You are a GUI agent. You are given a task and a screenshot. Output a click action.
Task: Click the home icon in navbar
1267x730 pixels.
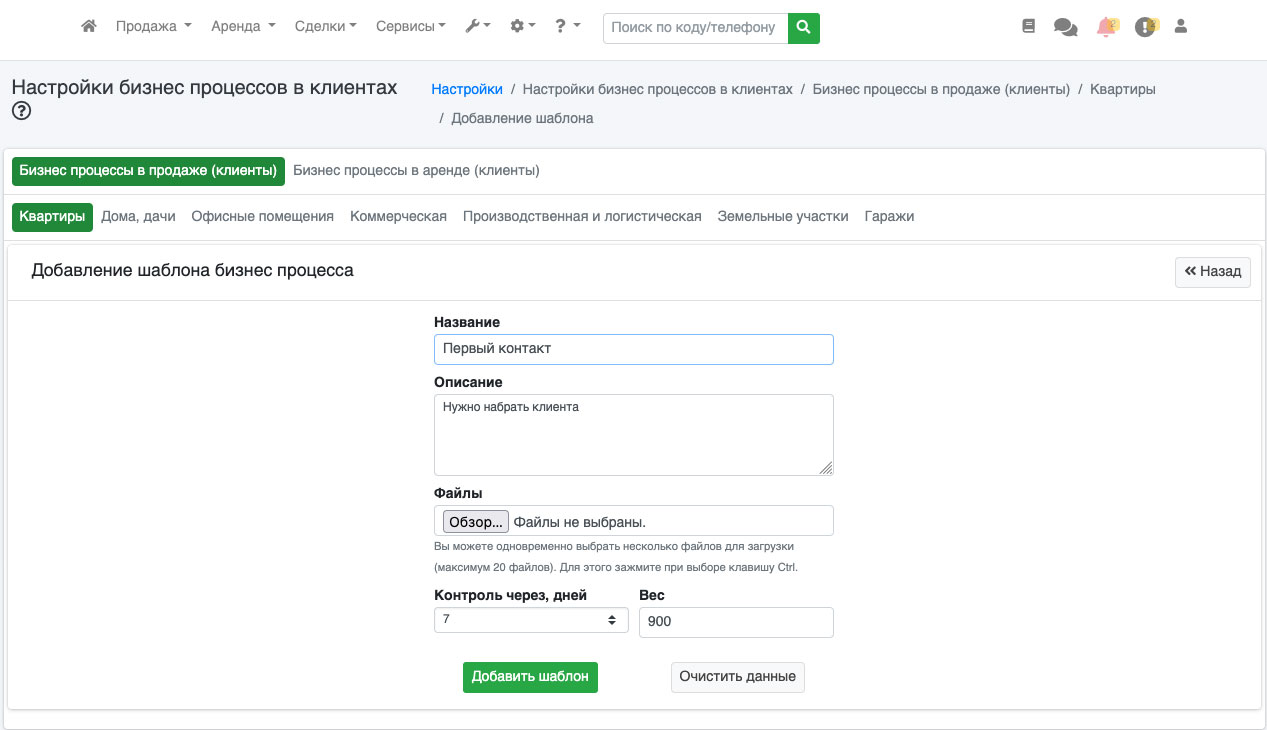point(89,27)
